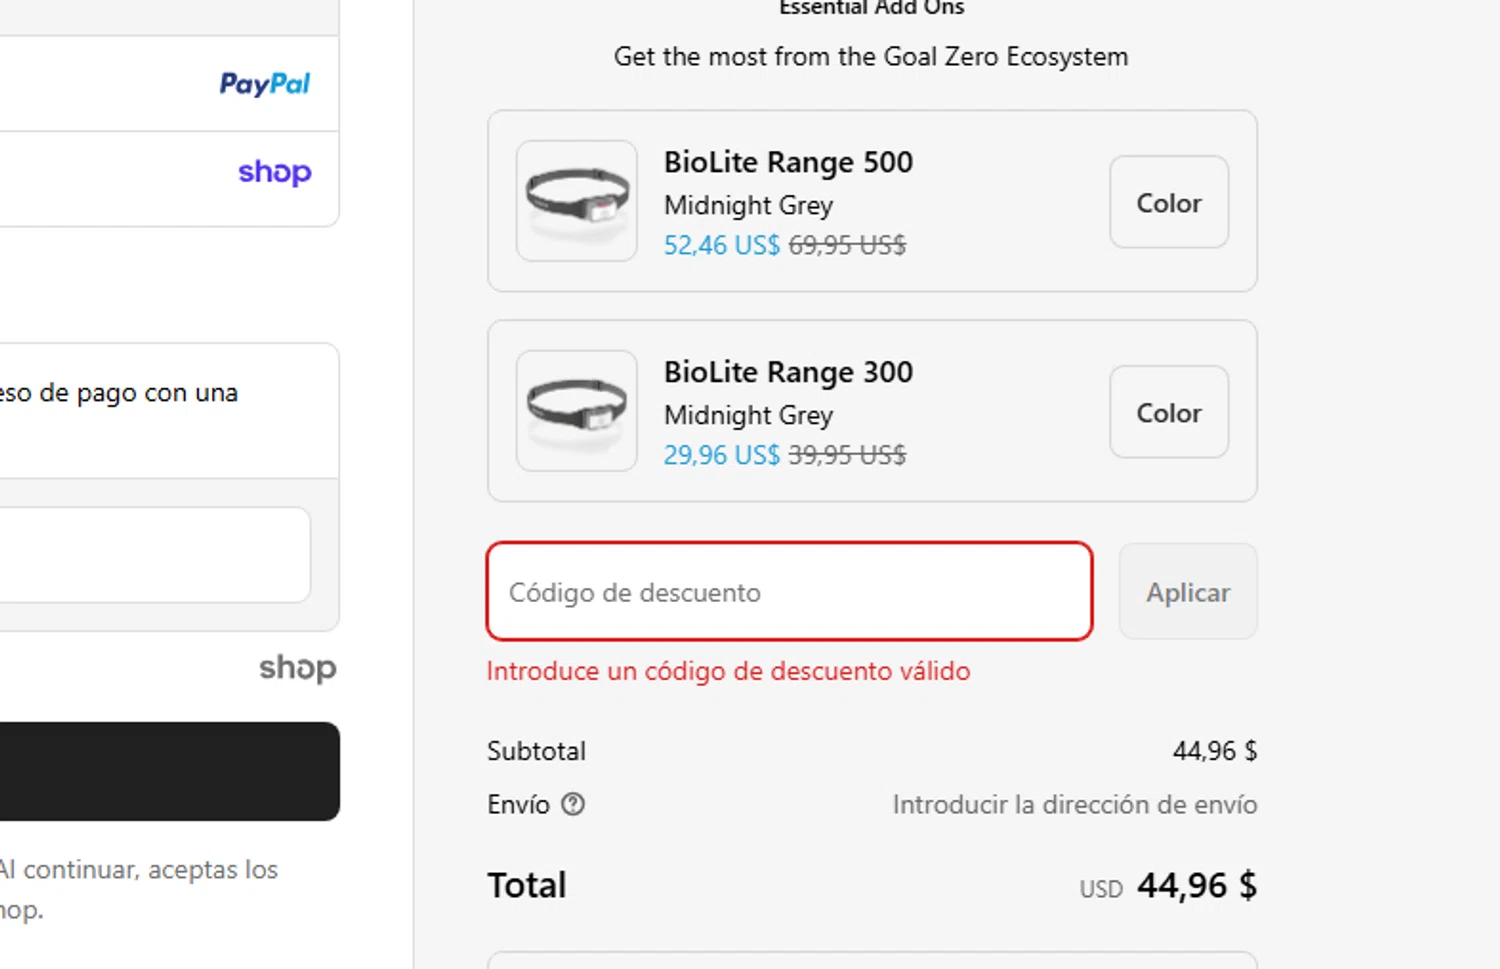Click 'Introducir la dirección de envío' text
Image resolution: width=1500 pixels, height=969 pixels.
coord(1074,805)
